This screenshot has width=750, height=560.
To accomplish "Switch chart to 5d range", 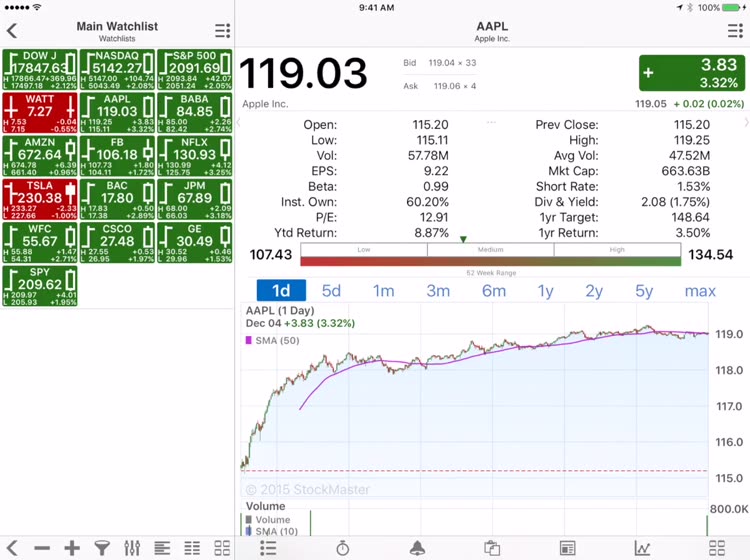I will click(331, 291).
